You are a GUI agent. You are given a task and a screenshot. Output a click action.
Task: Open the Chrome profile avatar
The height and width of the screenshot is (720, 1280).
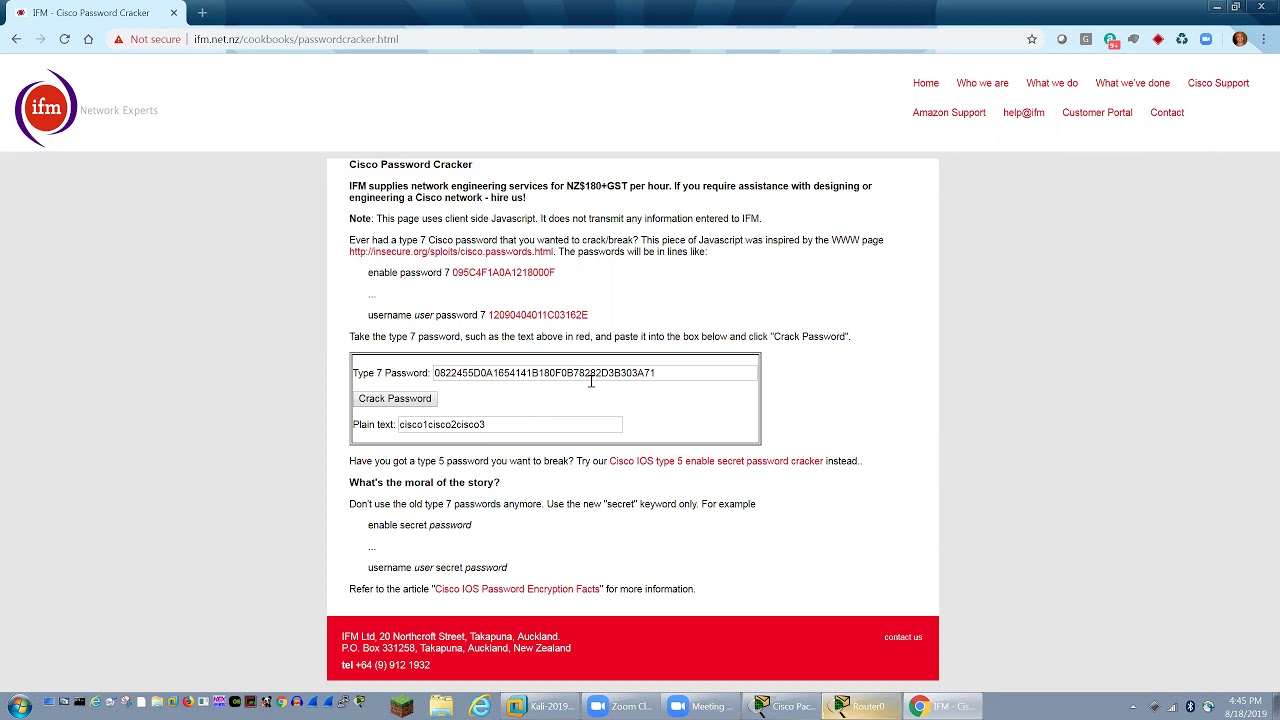click(x=1240, y=39)
